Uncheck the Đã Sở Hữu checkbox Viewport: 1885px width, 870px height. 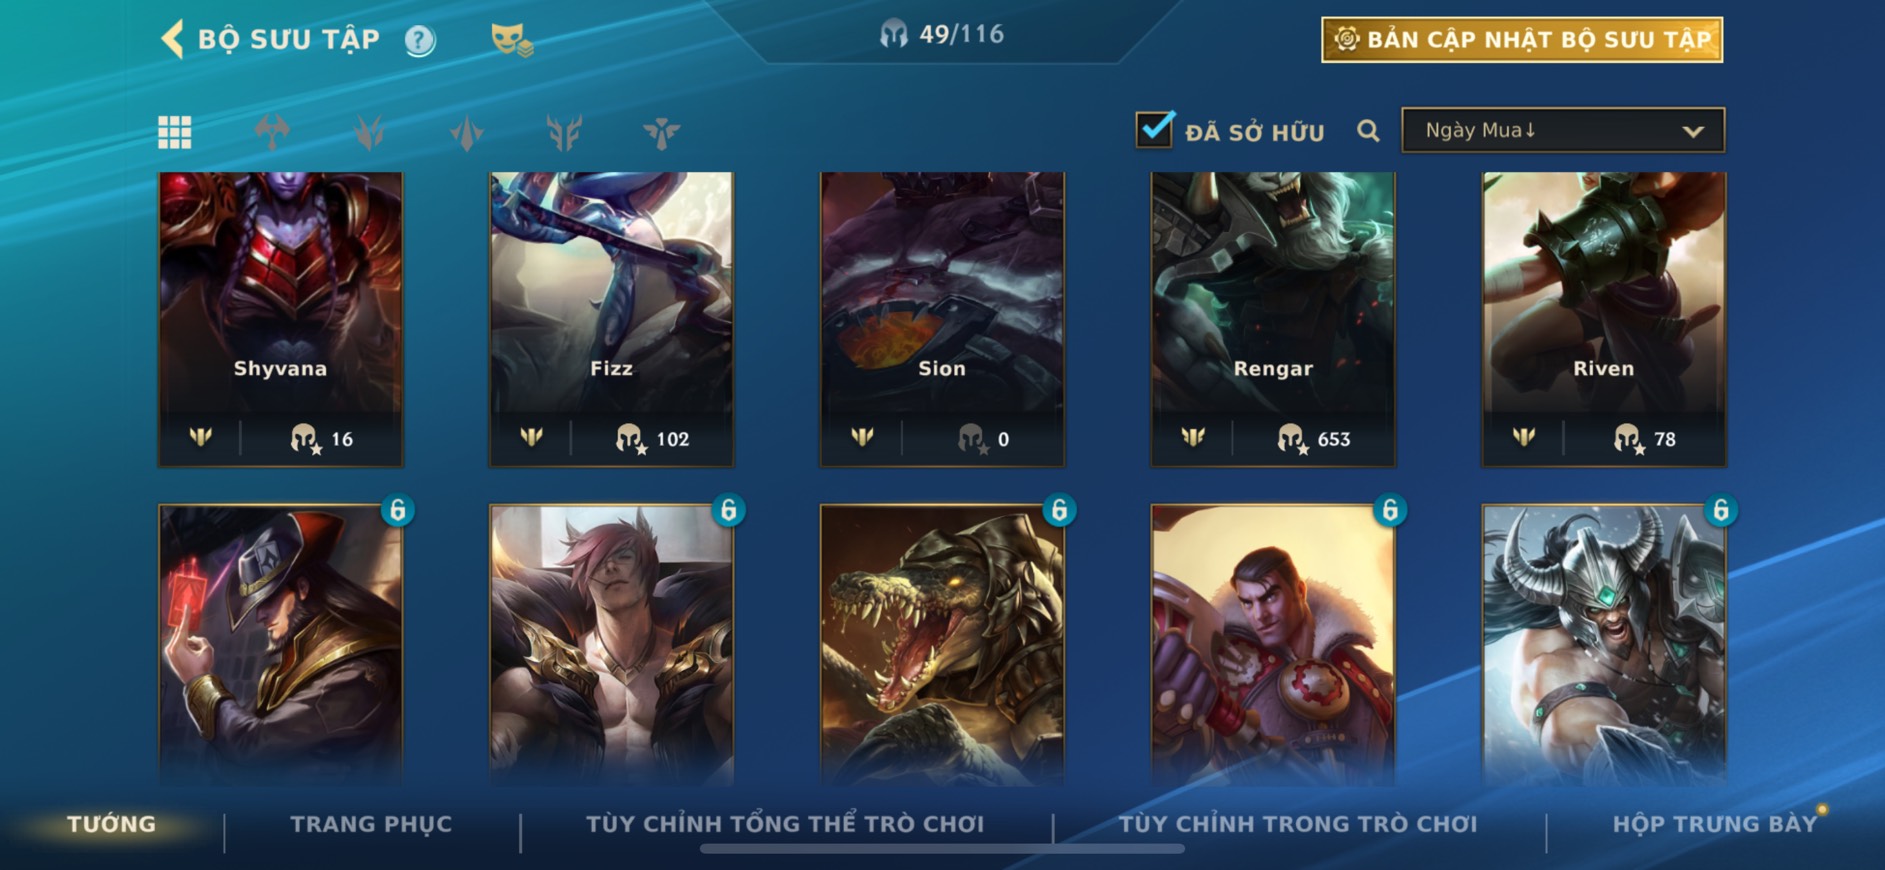point(1155,129)
